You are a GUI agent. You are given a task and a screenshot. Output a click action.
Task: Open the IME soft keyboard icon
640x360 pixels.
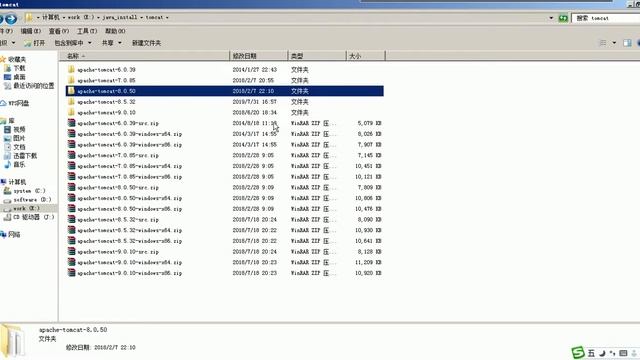click(623, 353)
